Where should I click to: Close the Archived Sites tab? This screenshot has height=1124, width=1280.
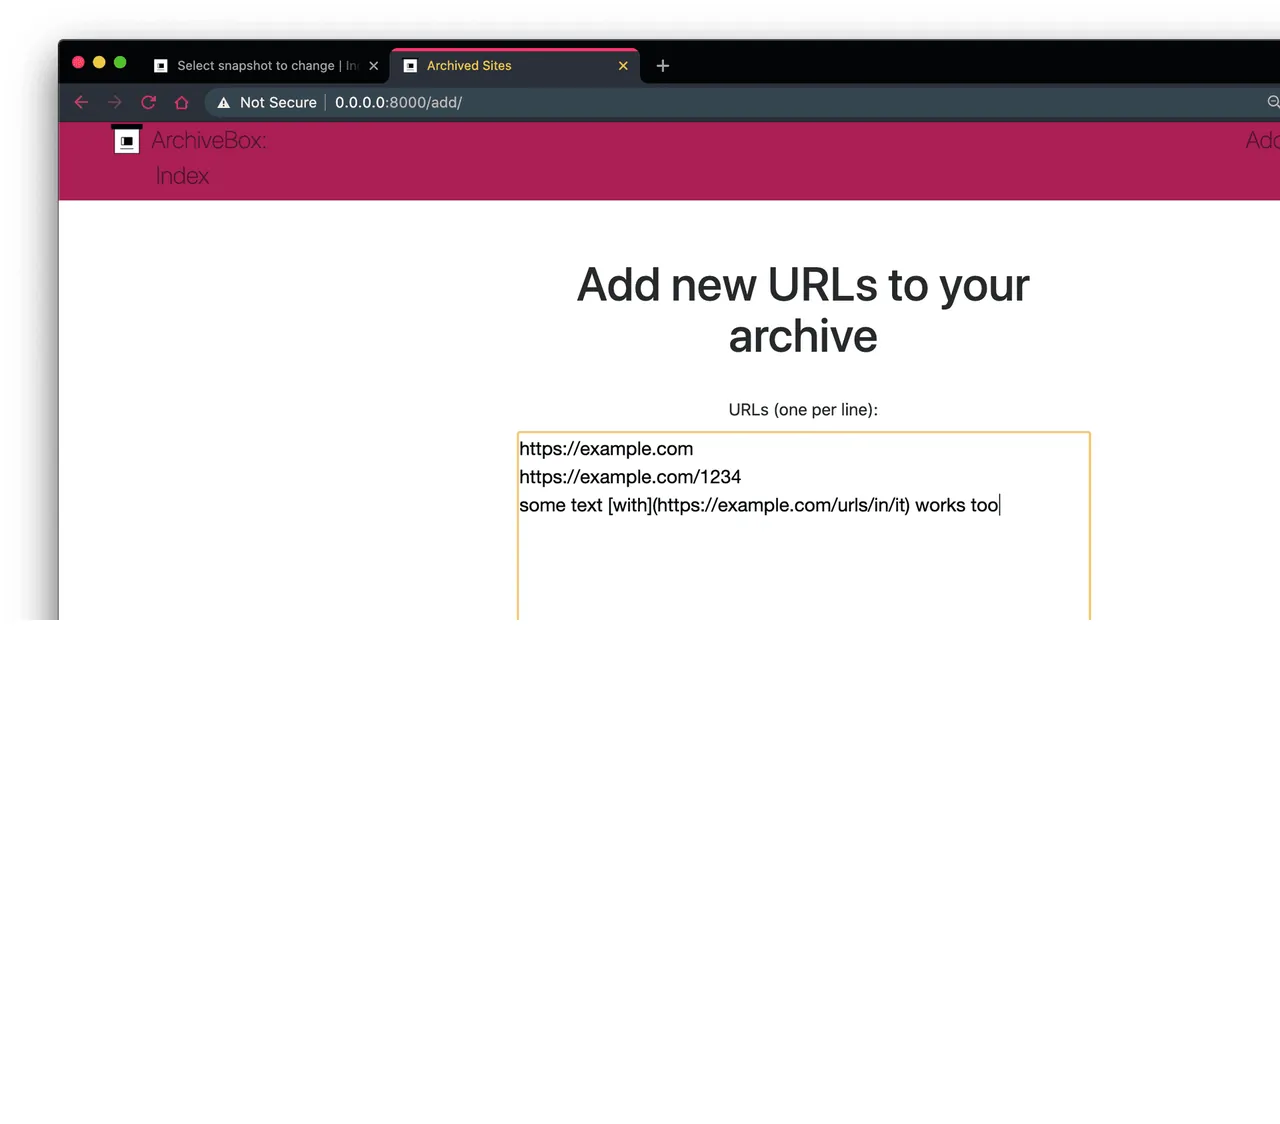(623, 66)
